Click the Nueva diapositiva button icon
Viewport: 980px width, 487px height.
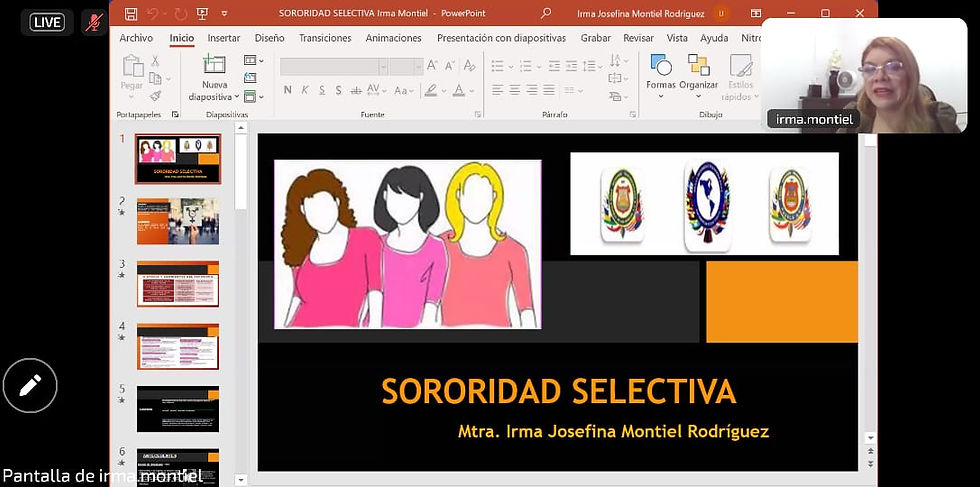point(214,64)
